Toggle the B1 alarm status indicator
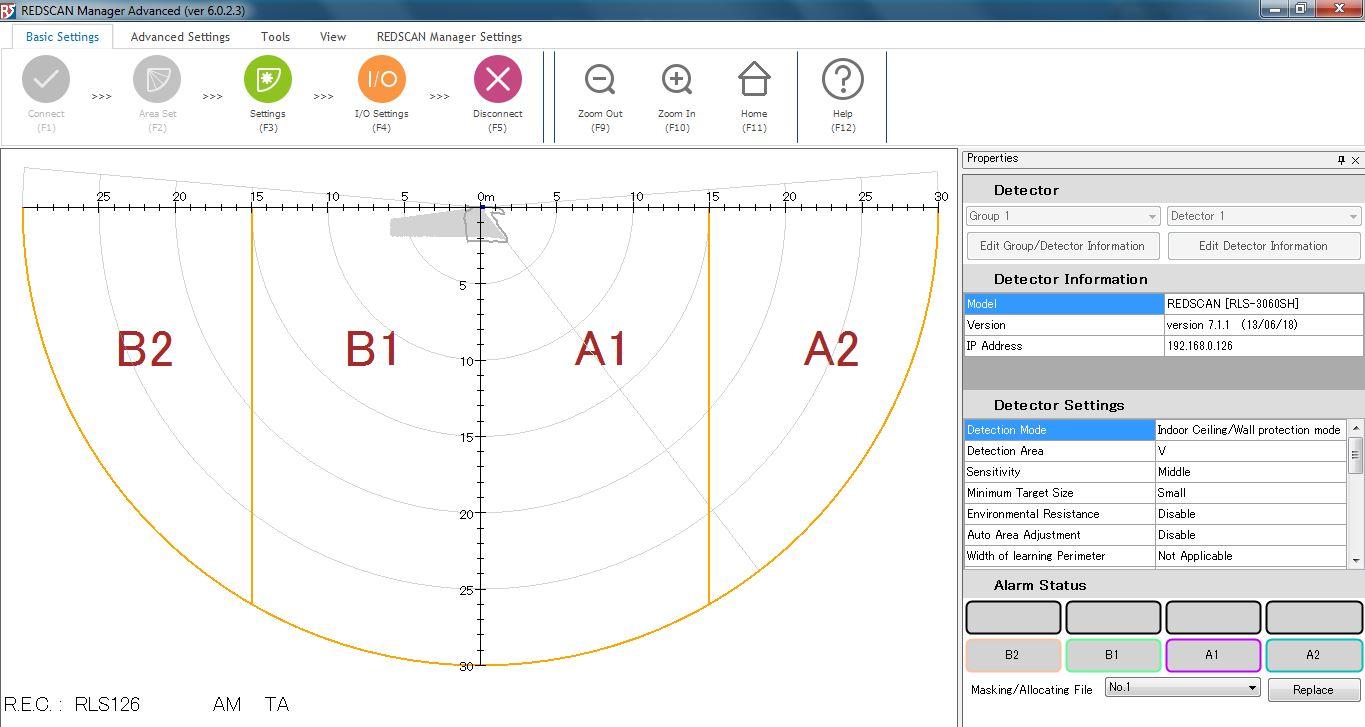The width and height of the screenshot is (1365, 727). [x=1112, y=655]
